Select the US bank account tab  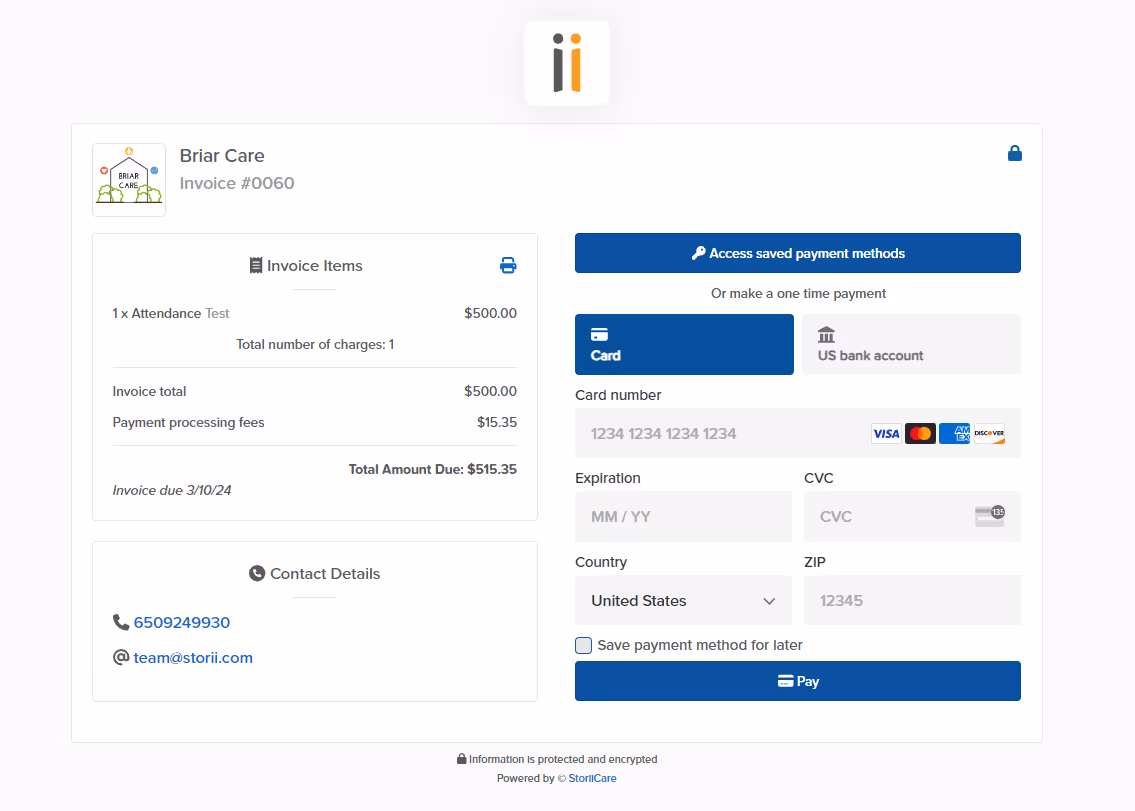[x=911, y=345]
